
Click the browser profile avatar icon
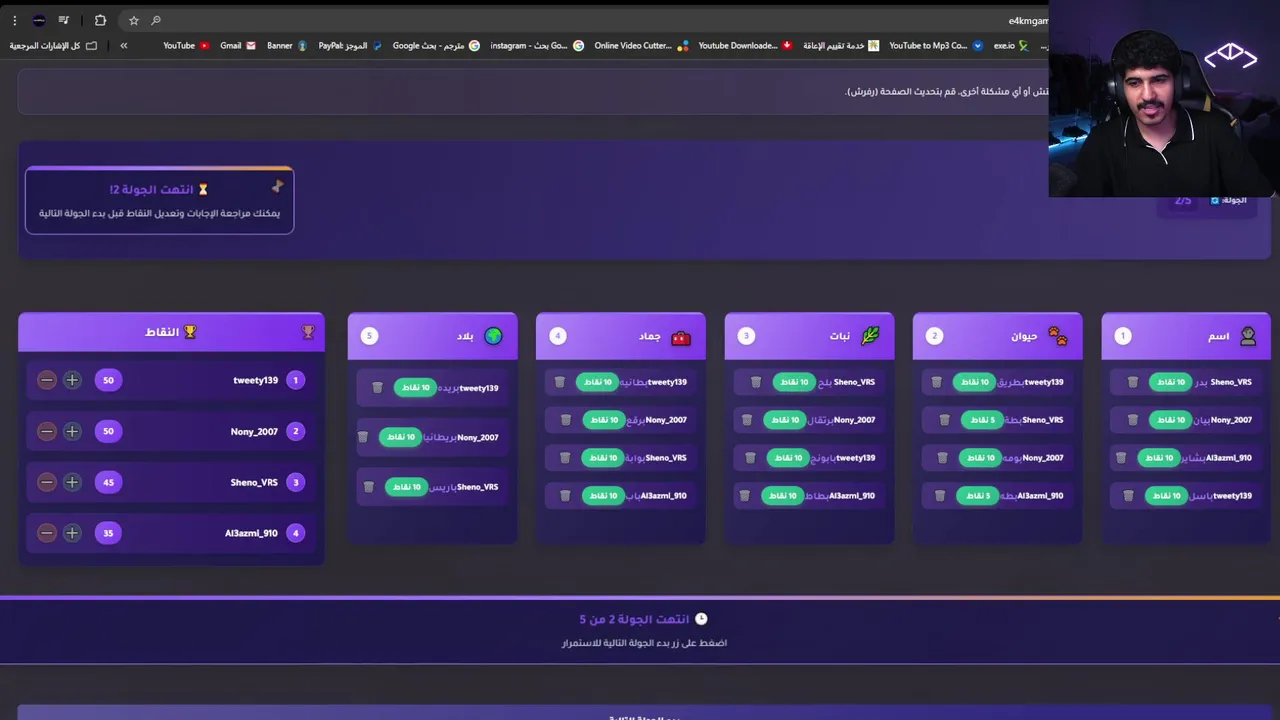(x=39, y=20)
